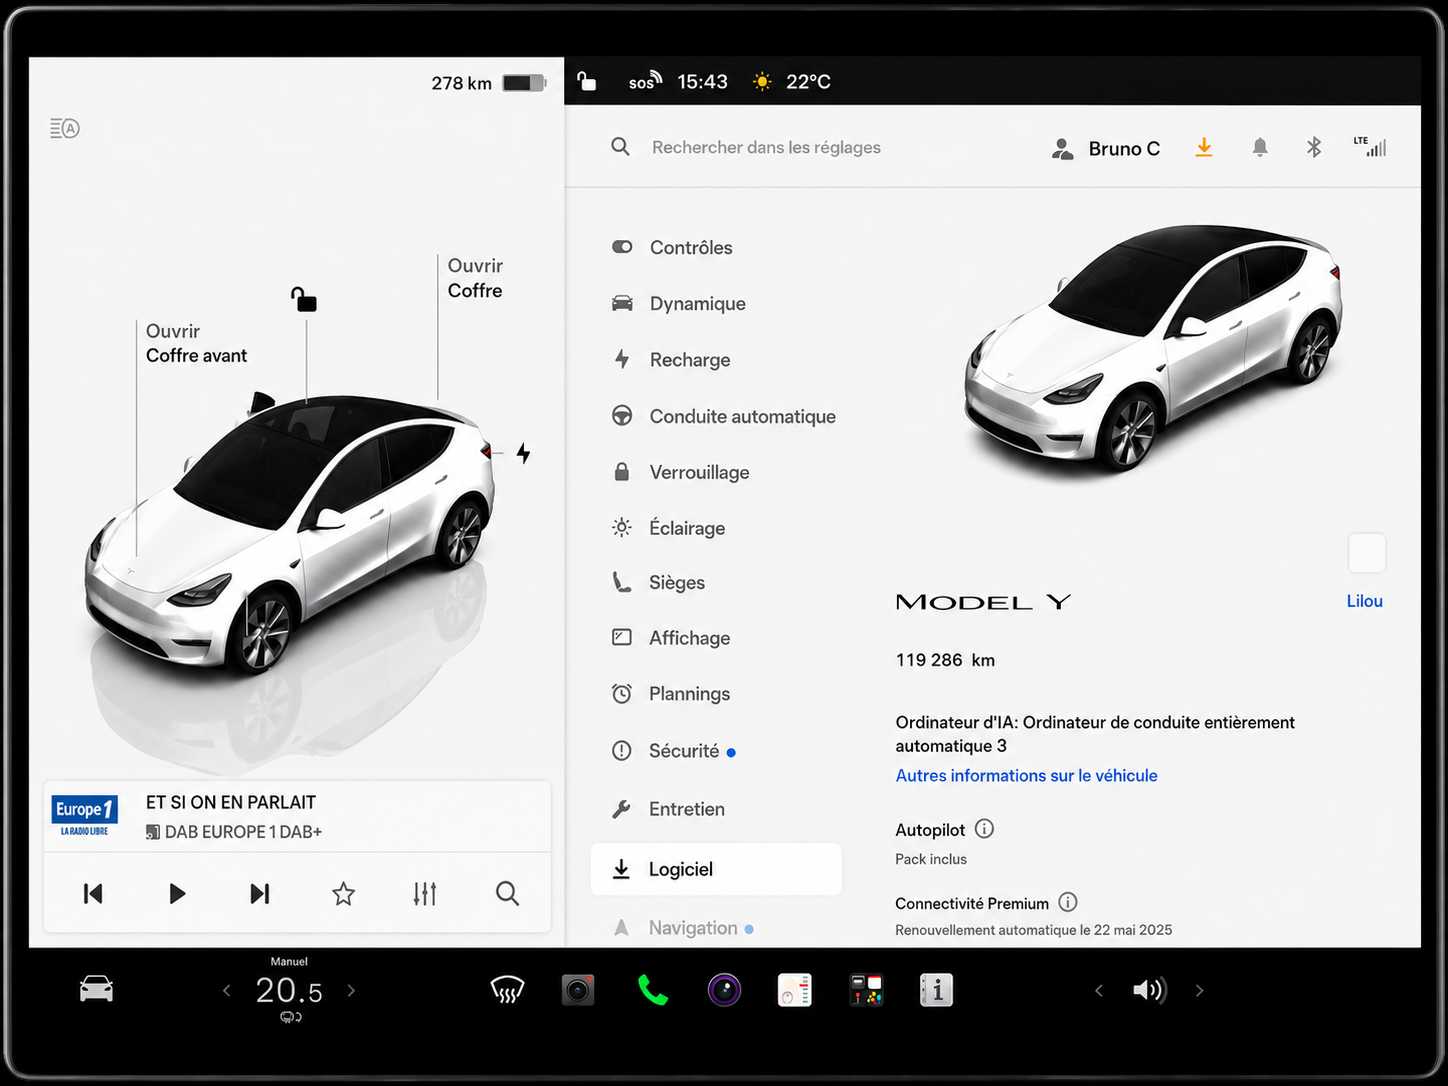Image resolution: width=1448 pixels, height=1086 pixels.
Task: Open the car controls icon in dock
Action: pyautogui.click(x=96, y=989)
